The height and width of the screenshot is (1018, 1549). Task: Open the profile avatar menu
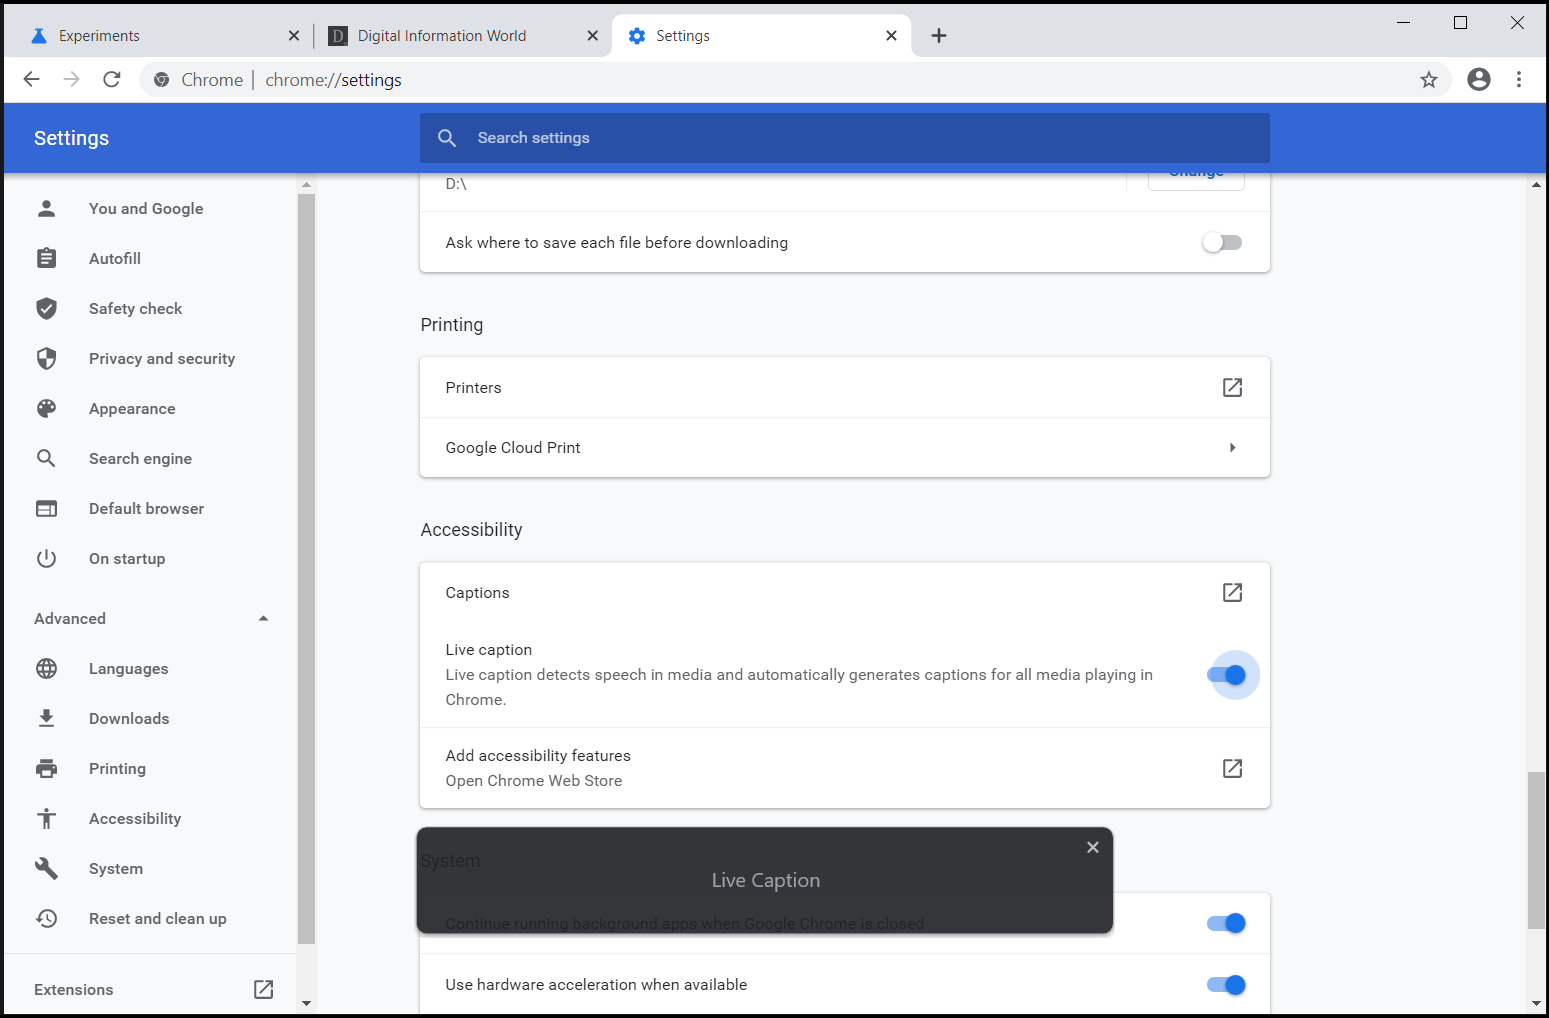[x=1479, y=80]
